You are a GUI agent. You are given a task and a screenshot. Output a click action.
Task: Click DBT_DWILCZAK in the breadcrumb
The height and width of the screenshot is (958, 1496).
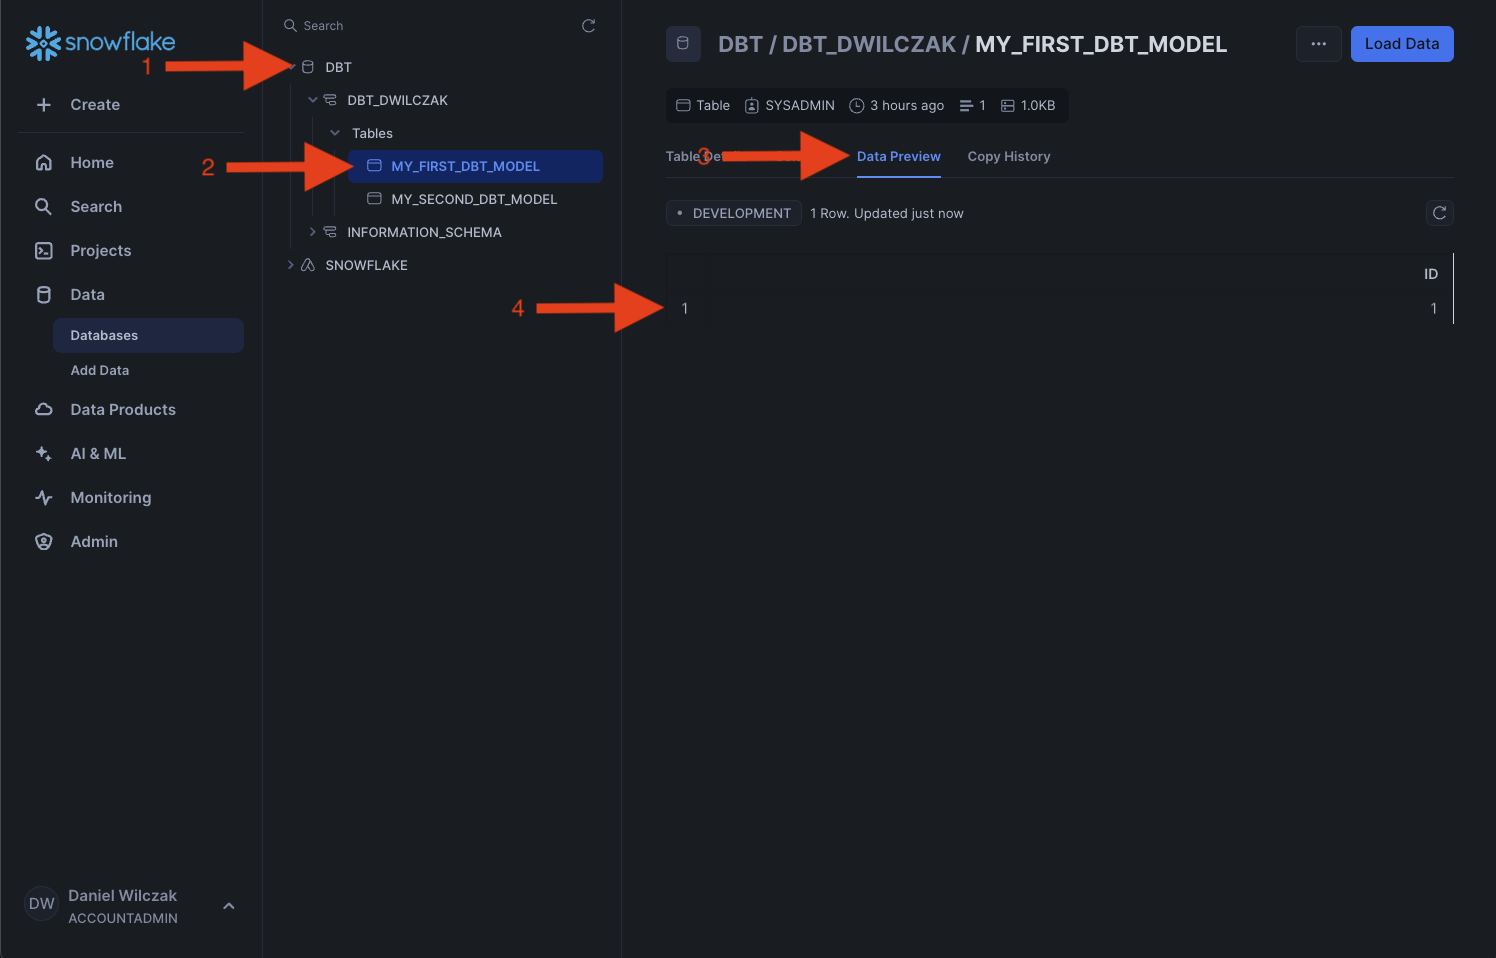pos(869,44)
